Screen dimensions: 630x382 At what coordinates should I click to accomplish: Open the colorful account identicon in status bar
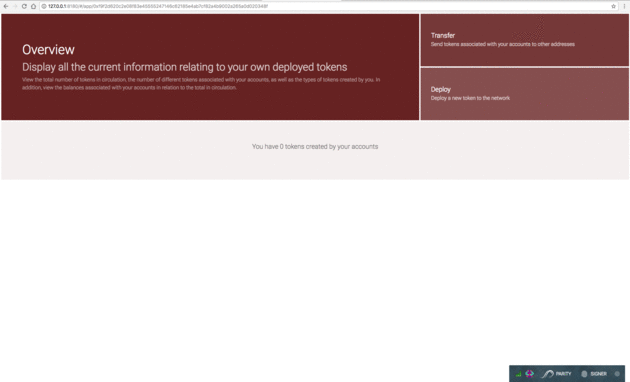(x=530, y=374)
